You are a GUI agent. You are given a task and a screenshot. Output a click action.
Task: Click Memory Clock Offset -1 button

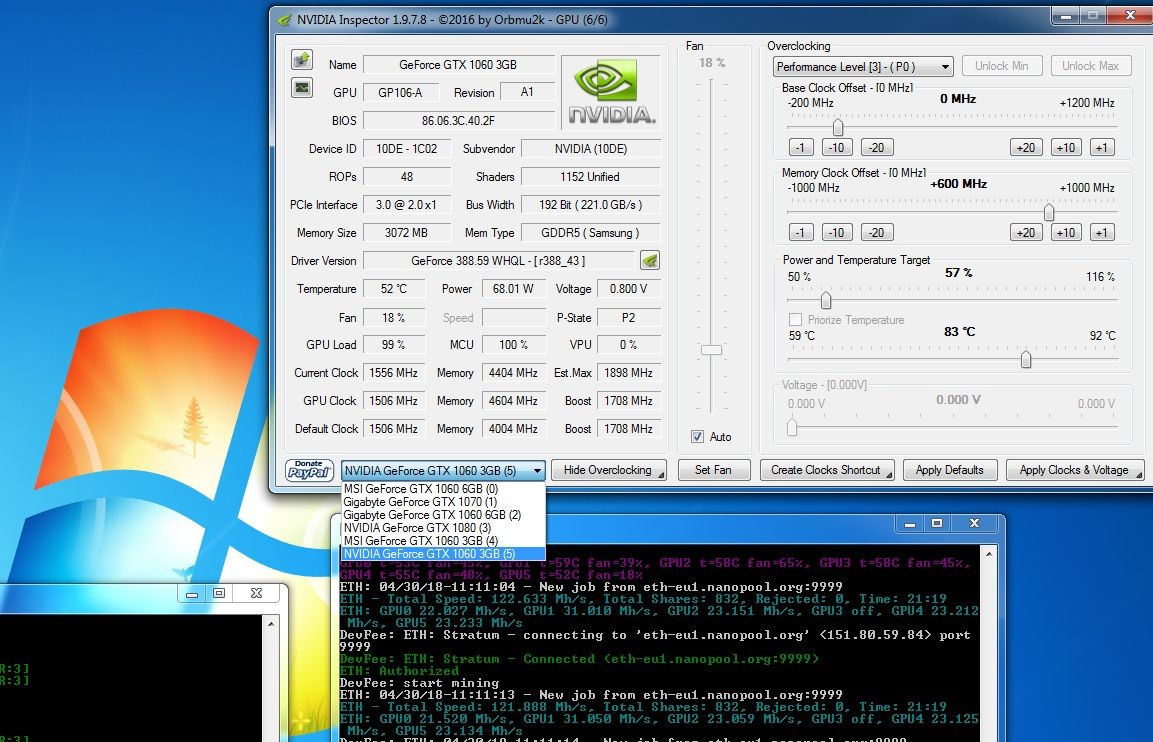[x=801, y=232]
